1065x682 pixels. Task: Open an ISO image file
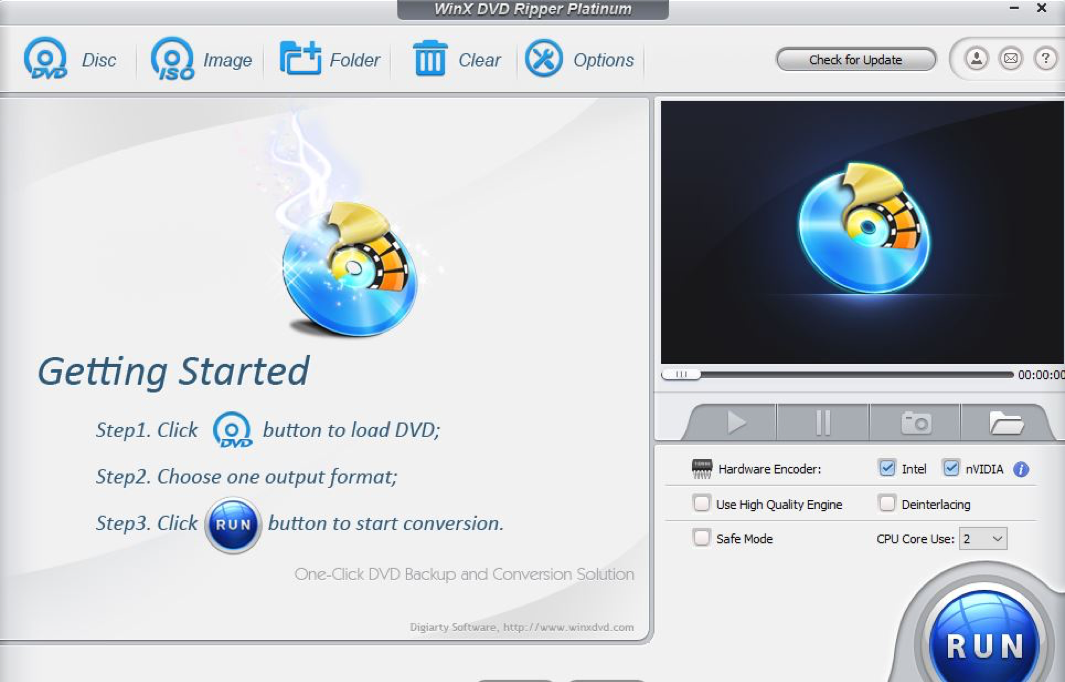coord(201,59)
